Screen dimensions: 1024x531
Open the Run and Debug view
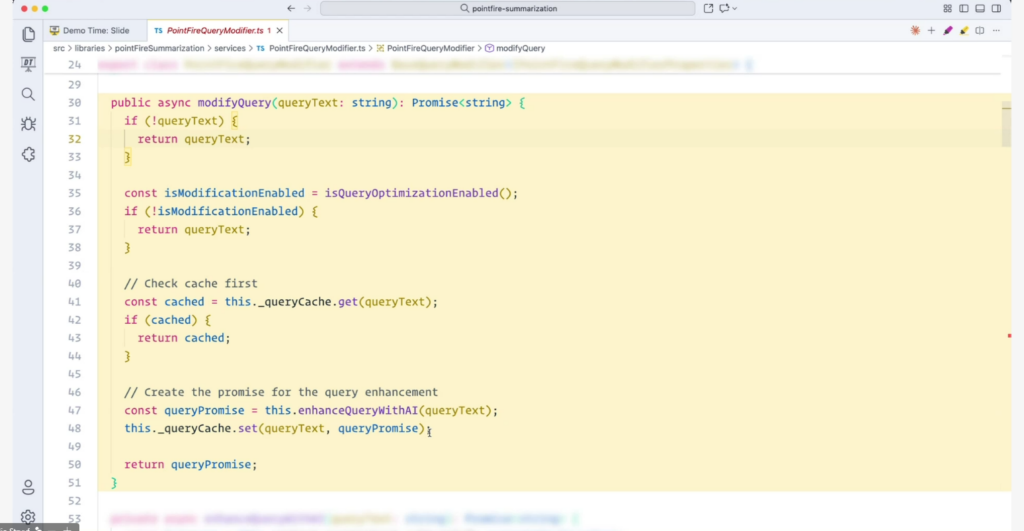click(28, 124)
